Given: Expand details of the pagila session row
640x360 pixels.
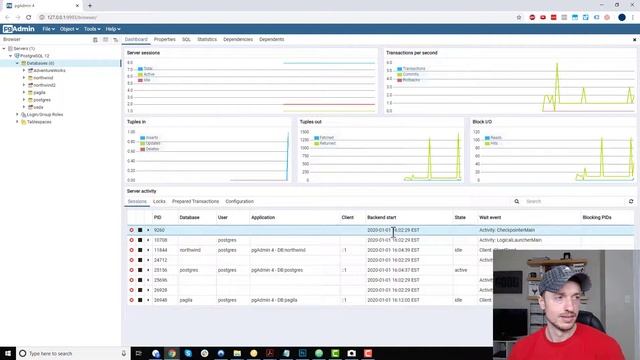Looking at the screenshot, I should click(148, 300).
